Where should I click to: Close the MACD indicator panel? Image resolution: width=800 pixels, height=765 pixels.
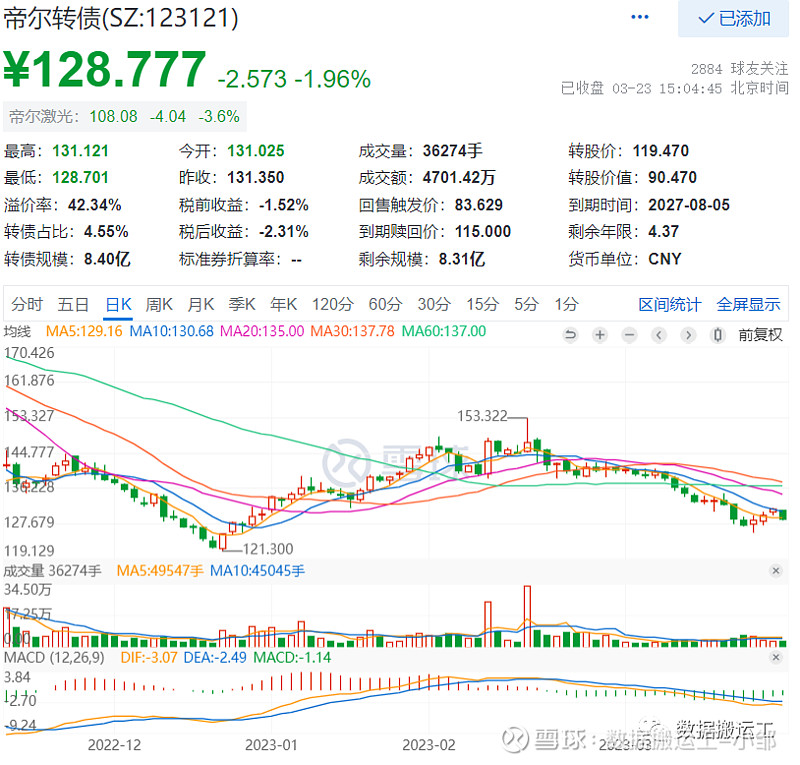[776, 657]
